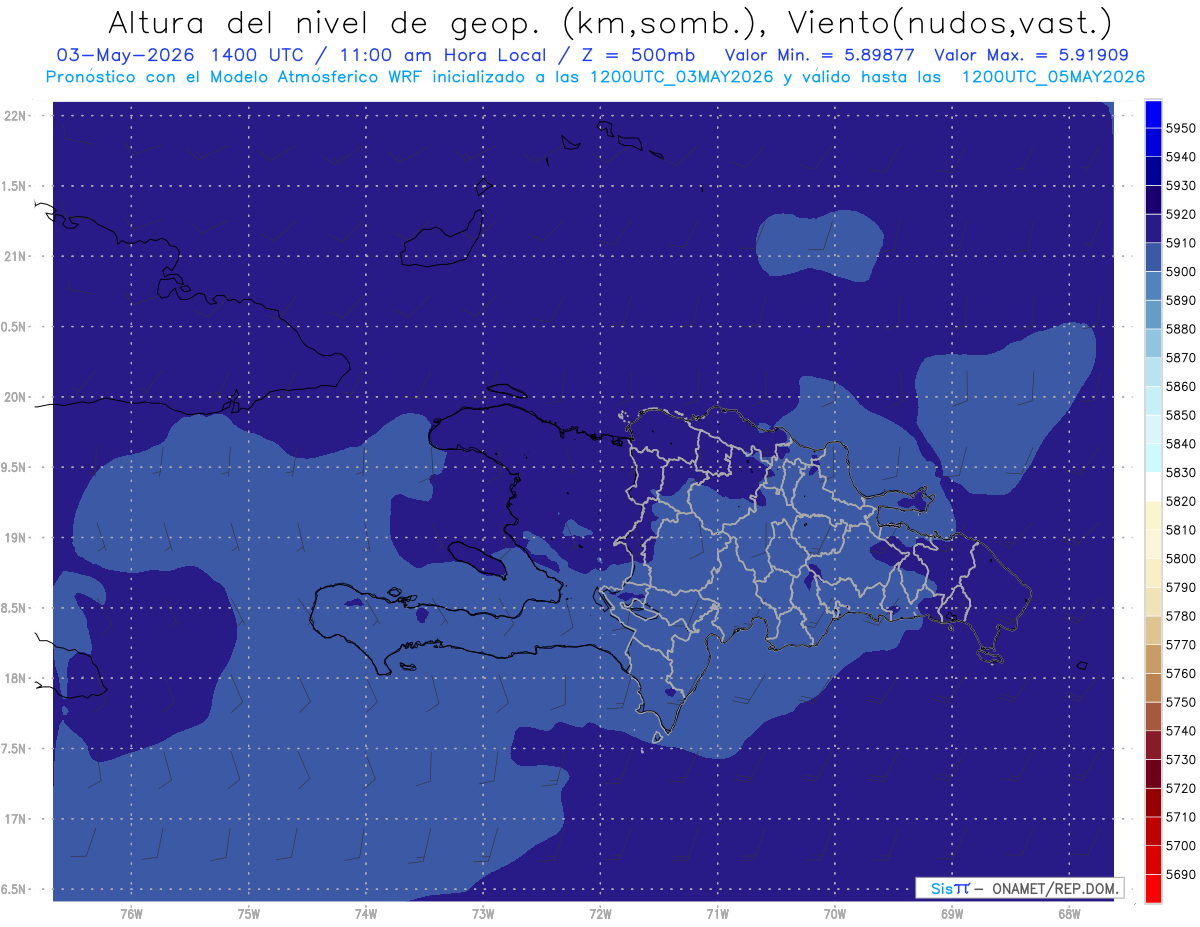1200x927 pixels.
Task: Click the 72W longitude axis label
Action: pyautogui.click(x=600, y=913)
